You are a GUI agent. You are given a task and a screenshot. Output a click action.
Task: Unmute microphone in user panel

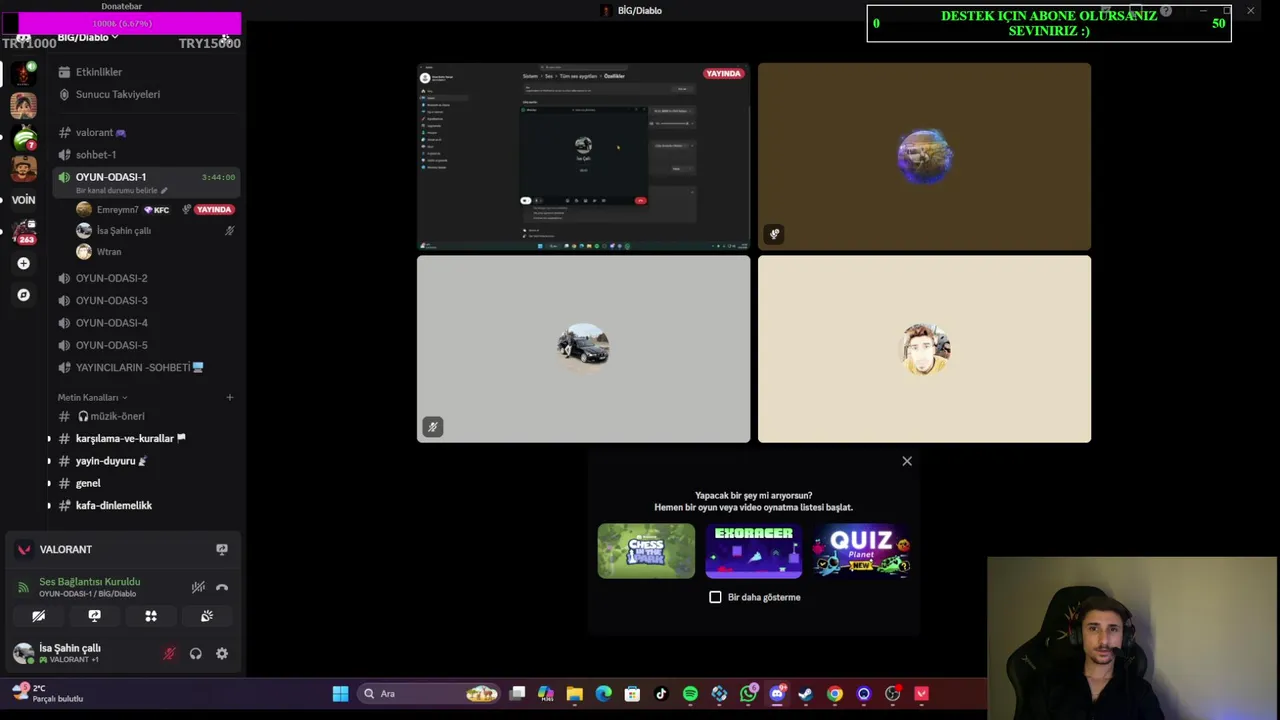click(169, 654)
